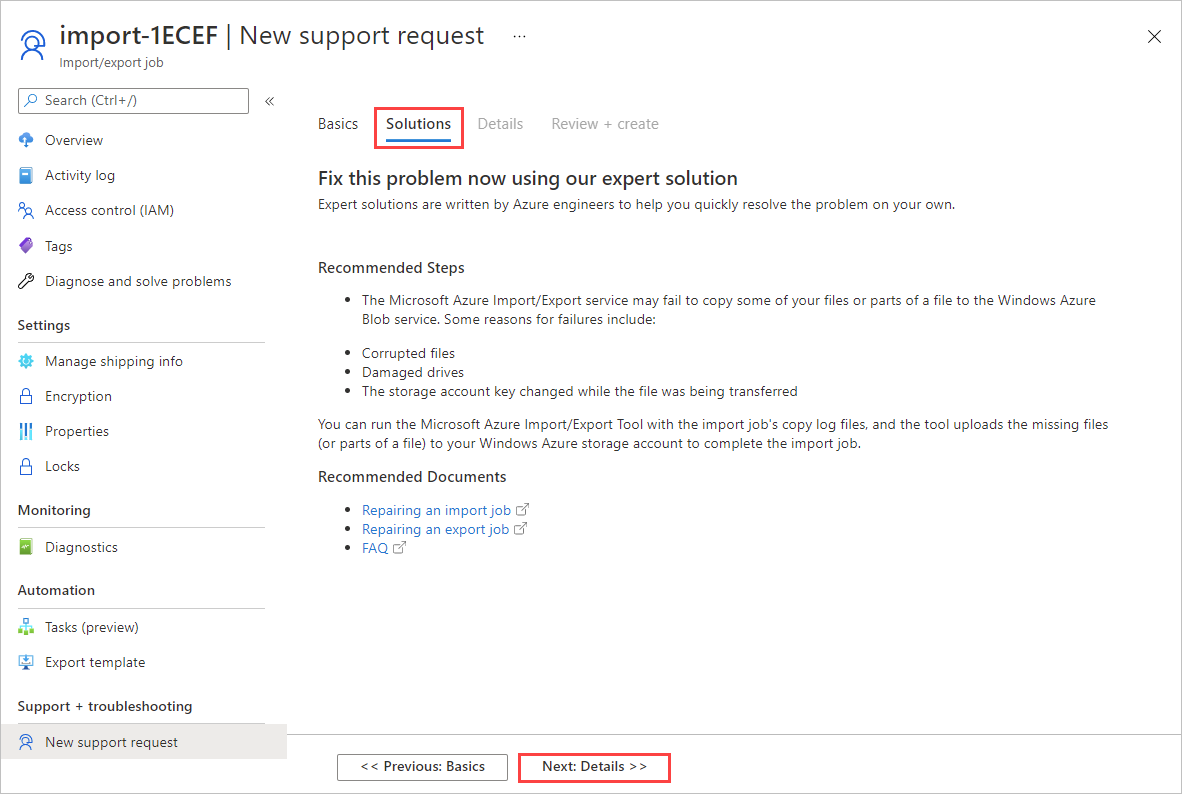Open Manage shipping info settings
This screenshot has height=794, width=1182.
point(114,361)
